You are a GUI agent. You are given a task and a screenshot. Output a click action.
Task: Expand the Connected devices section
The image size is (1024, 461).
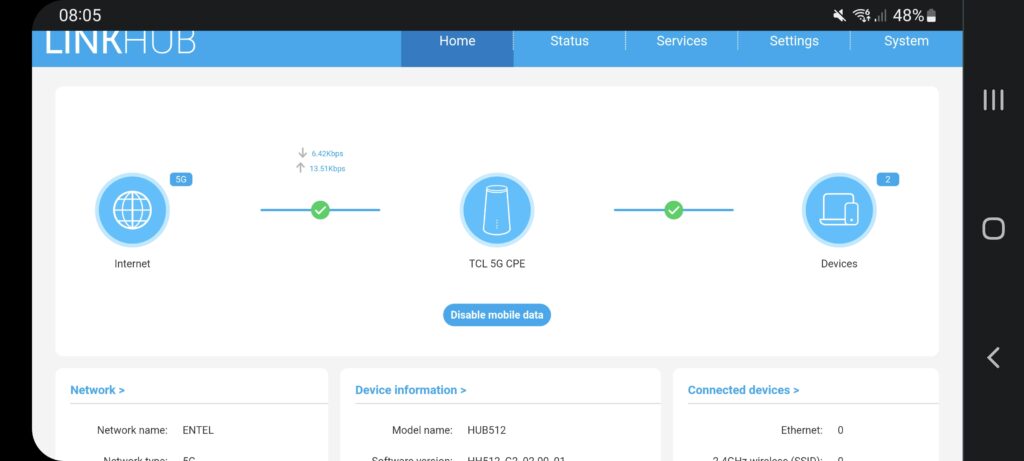743,390
